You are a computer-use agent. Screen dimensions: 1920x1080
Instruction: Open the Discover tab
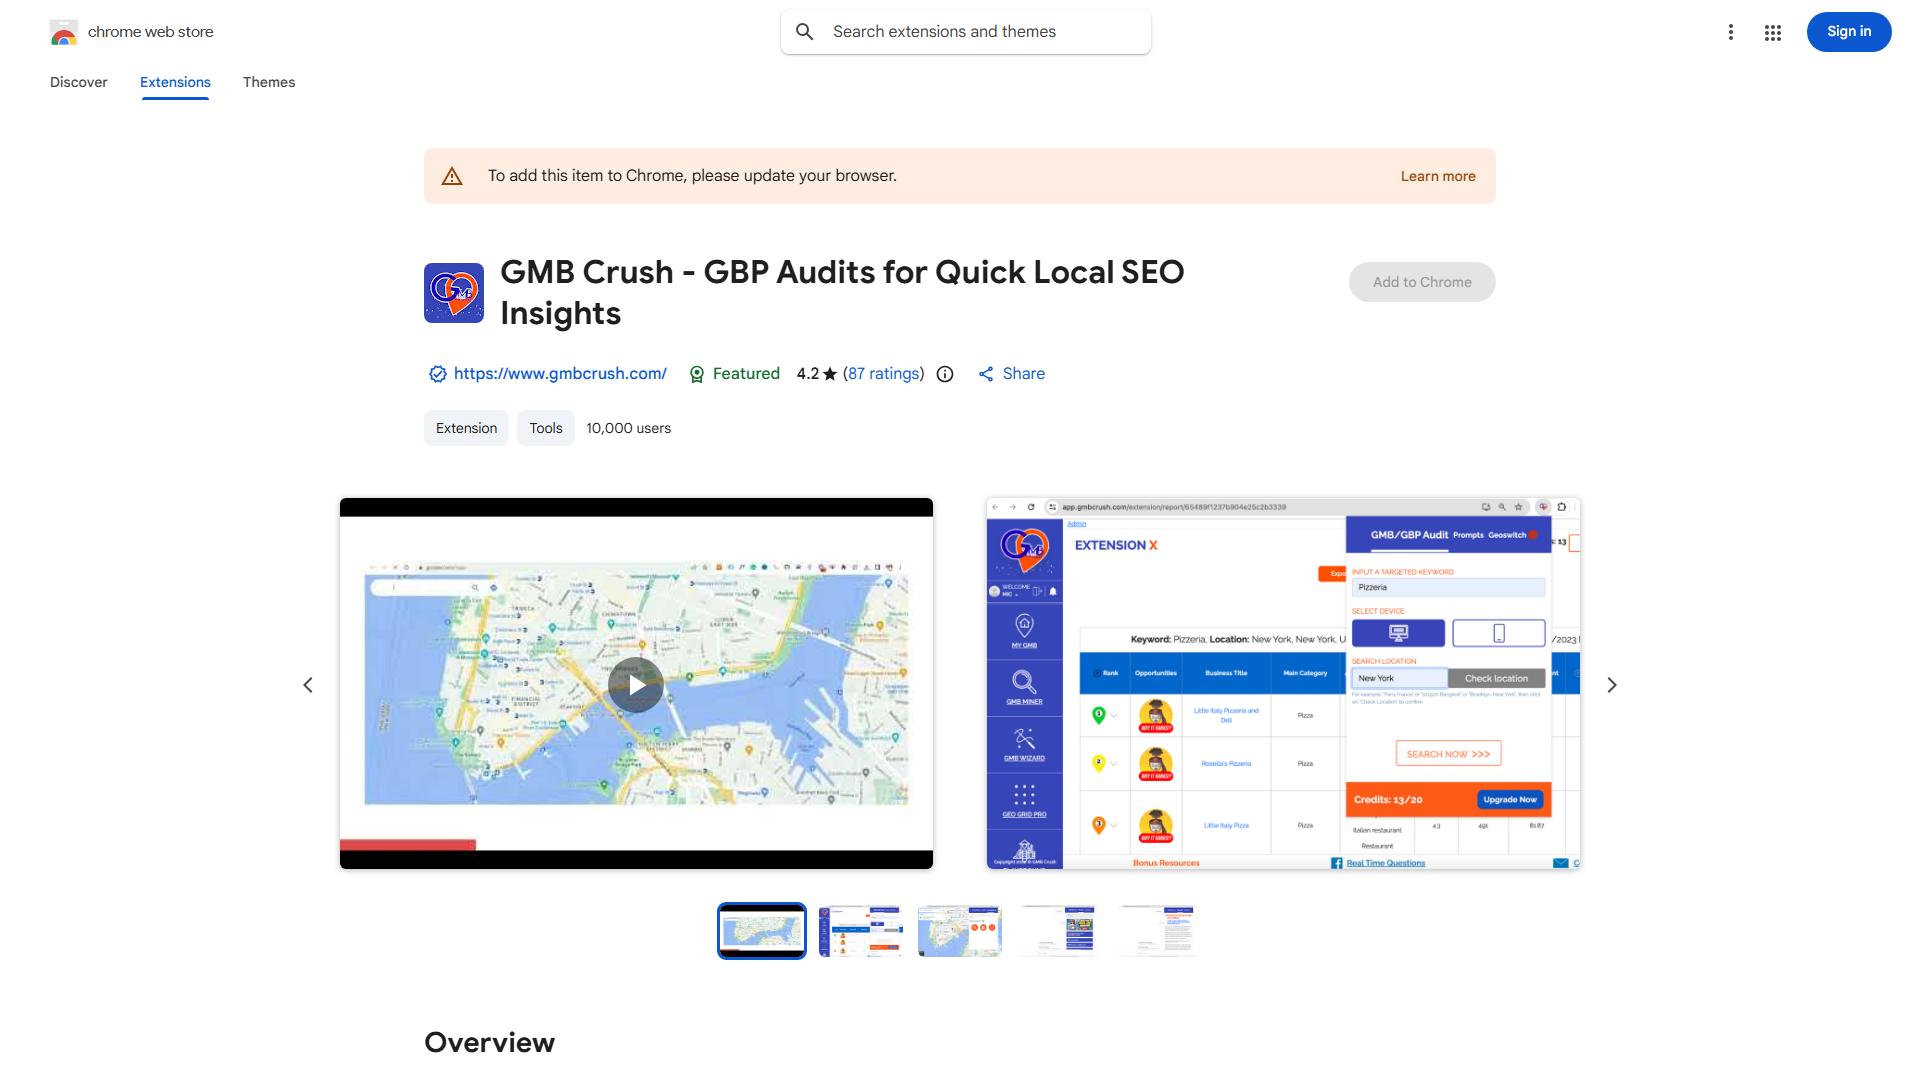[78, 82]
